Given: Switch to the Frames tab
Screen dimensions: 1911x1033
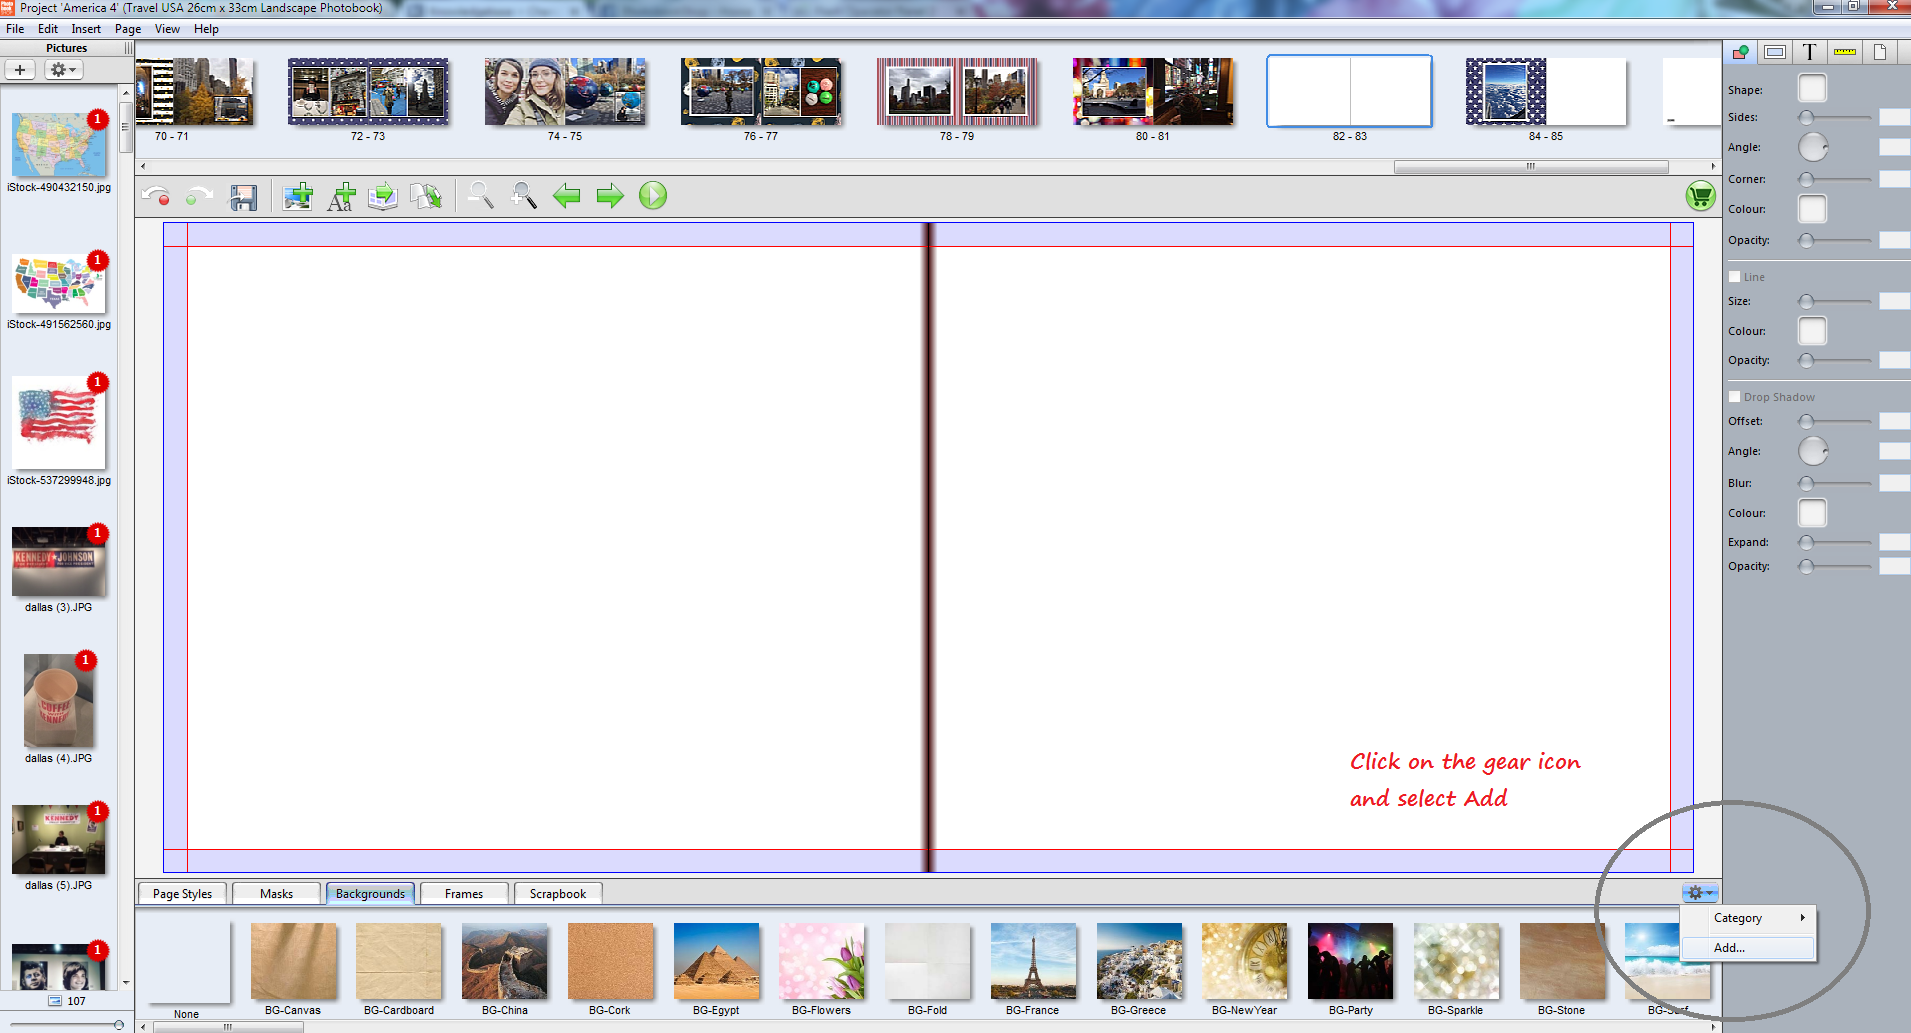Looking at the screenshot, I should pyautogui.click(x=464, y=894).
